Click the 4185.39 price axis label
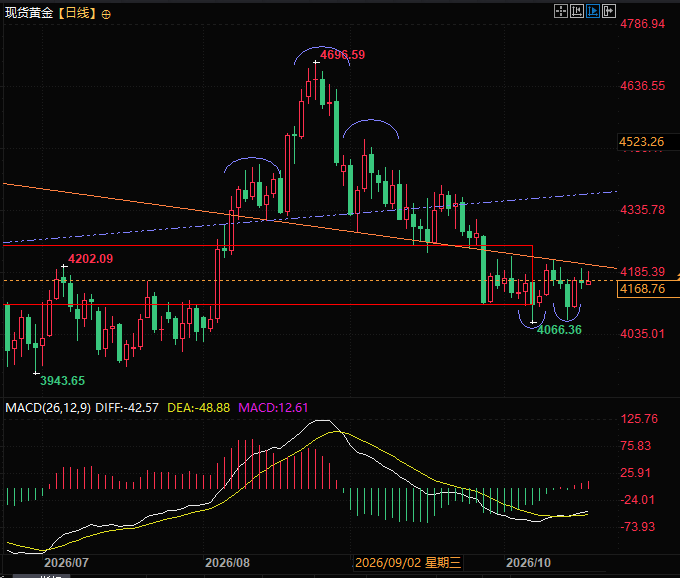 point(642,272)
